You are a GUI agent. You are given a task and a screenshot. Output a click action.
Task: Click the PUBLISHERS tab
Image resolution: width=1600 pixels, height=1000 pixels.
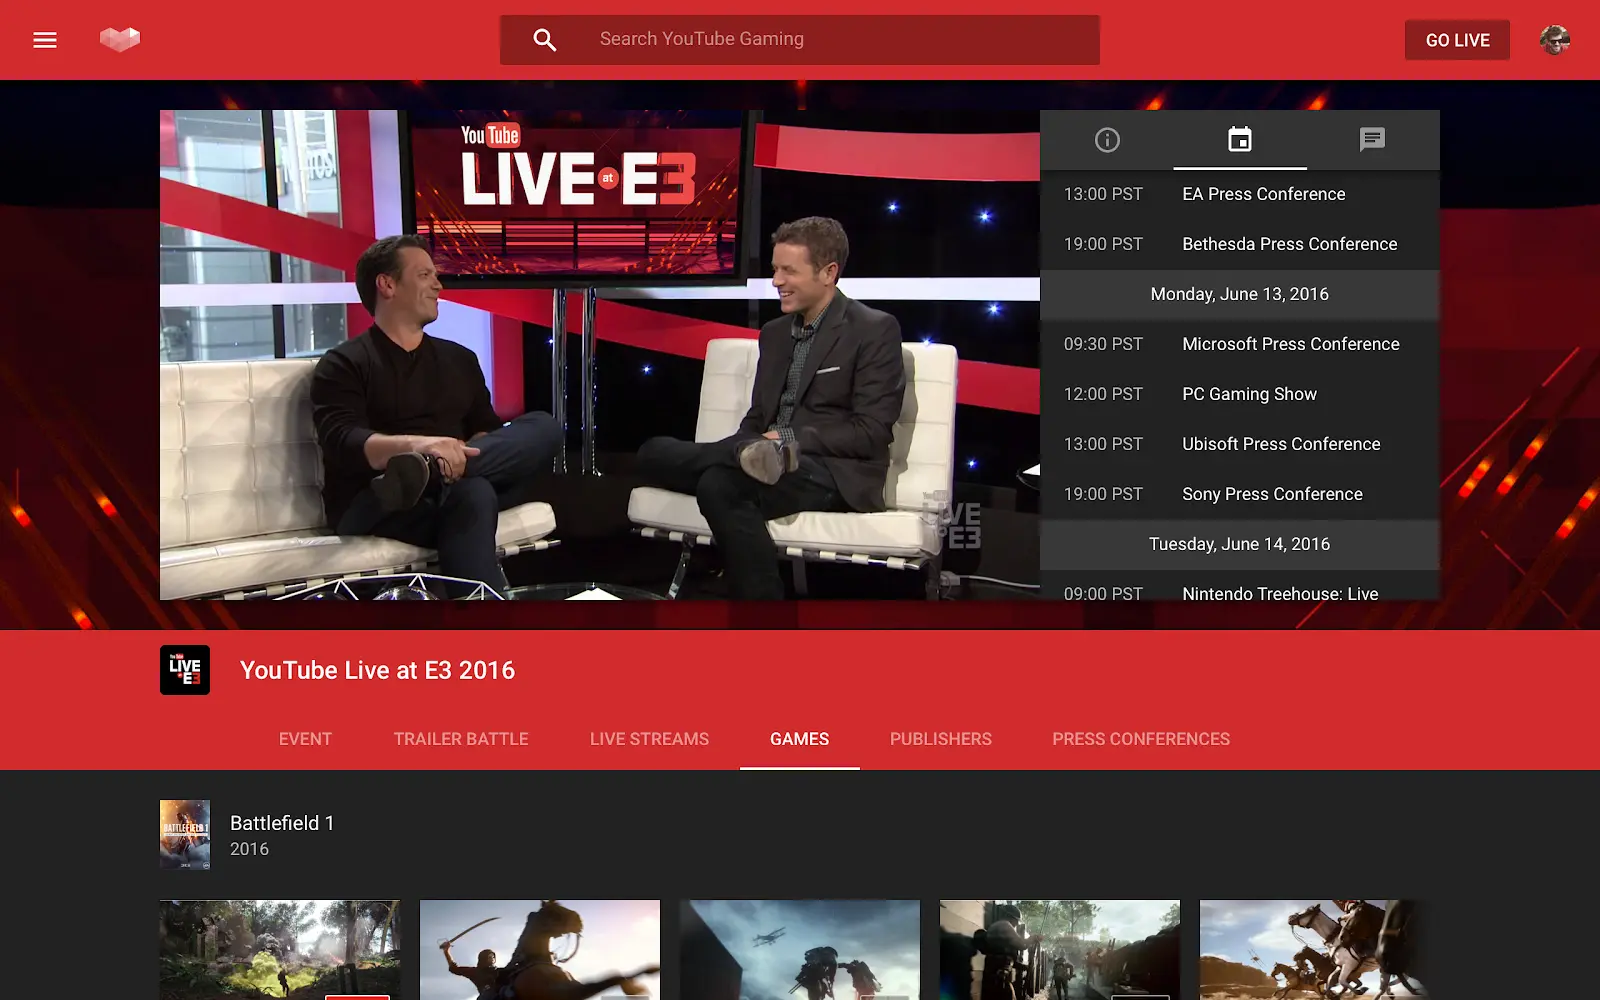pos(939,739)
